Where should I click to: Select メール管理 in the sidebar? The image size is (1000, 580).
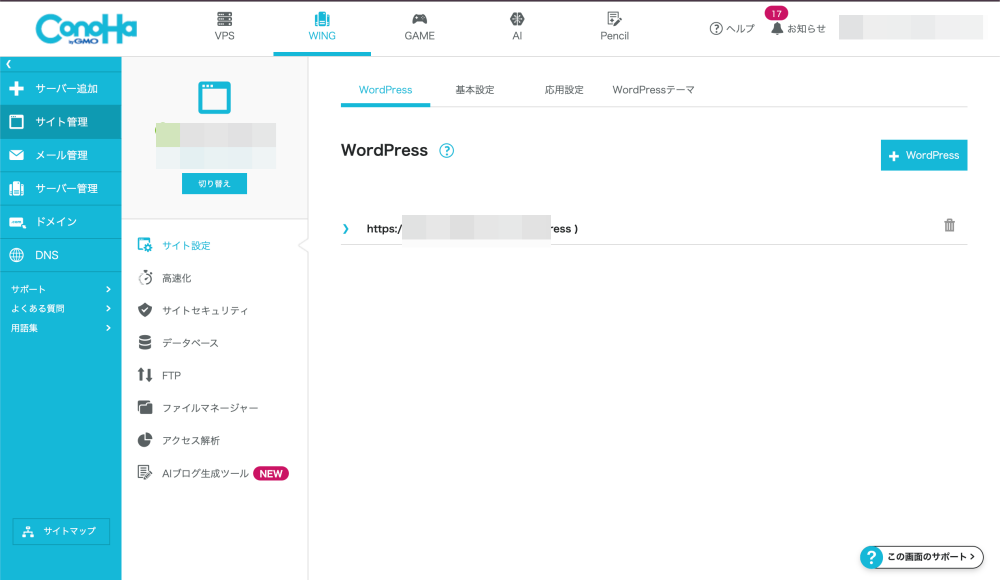[60, 155]
